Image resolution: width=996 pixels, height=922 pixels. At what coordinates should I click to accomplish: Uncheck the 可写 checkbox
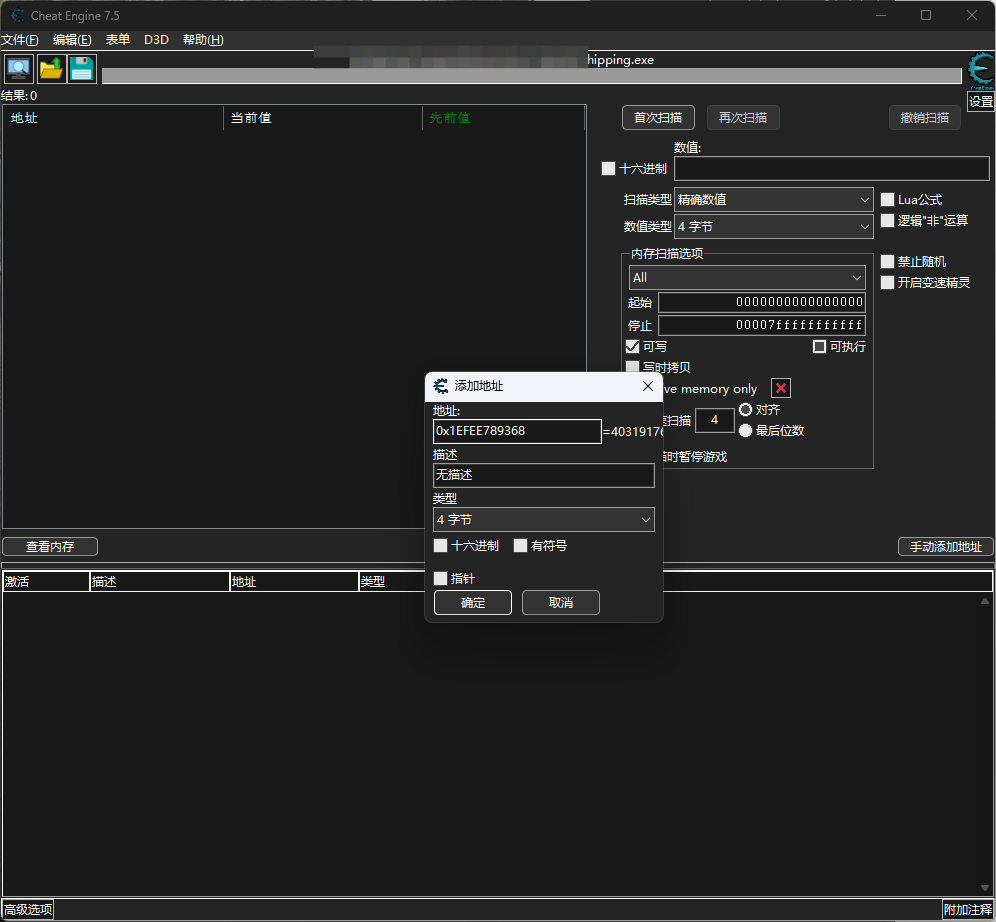pos(633,347)
